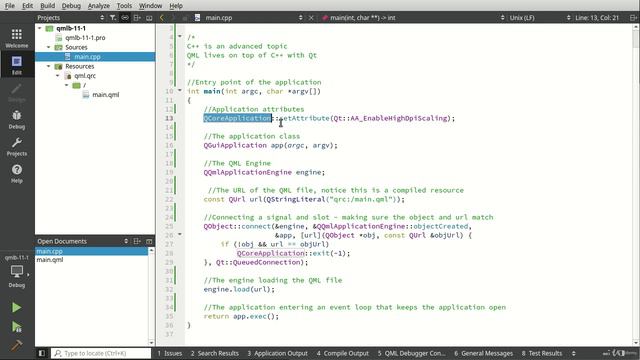Viewport: 640px width, 360px height.
Task: Show the Issues output pane
Action: coord(170,353)
